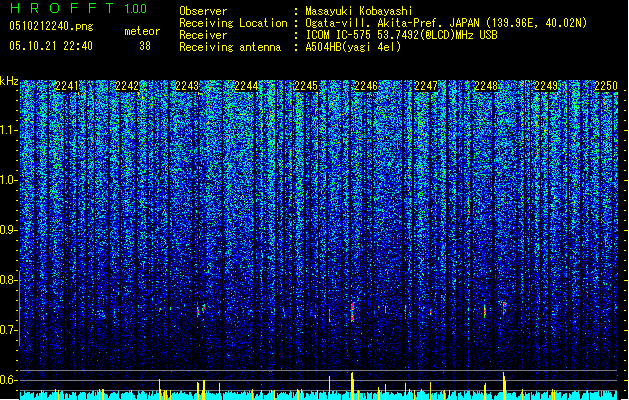
Task: Click the 2242 time marker
Action: (x=127, y=86)
